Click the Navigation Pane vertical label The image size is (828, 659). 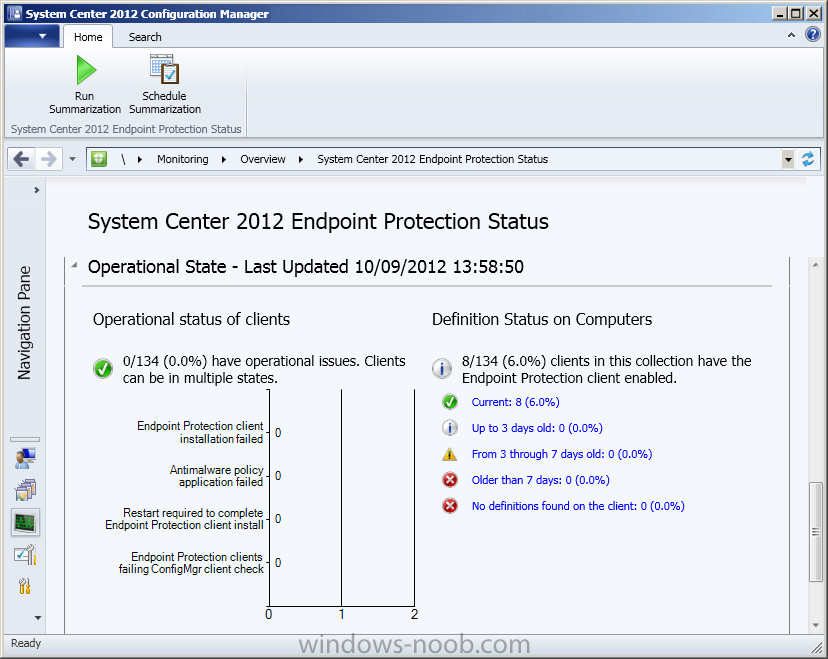(x=24, y=323)
